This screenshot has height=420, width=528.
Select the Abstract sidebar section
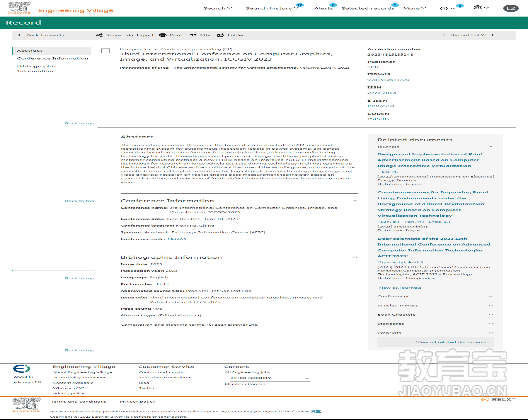pos(52,51)
